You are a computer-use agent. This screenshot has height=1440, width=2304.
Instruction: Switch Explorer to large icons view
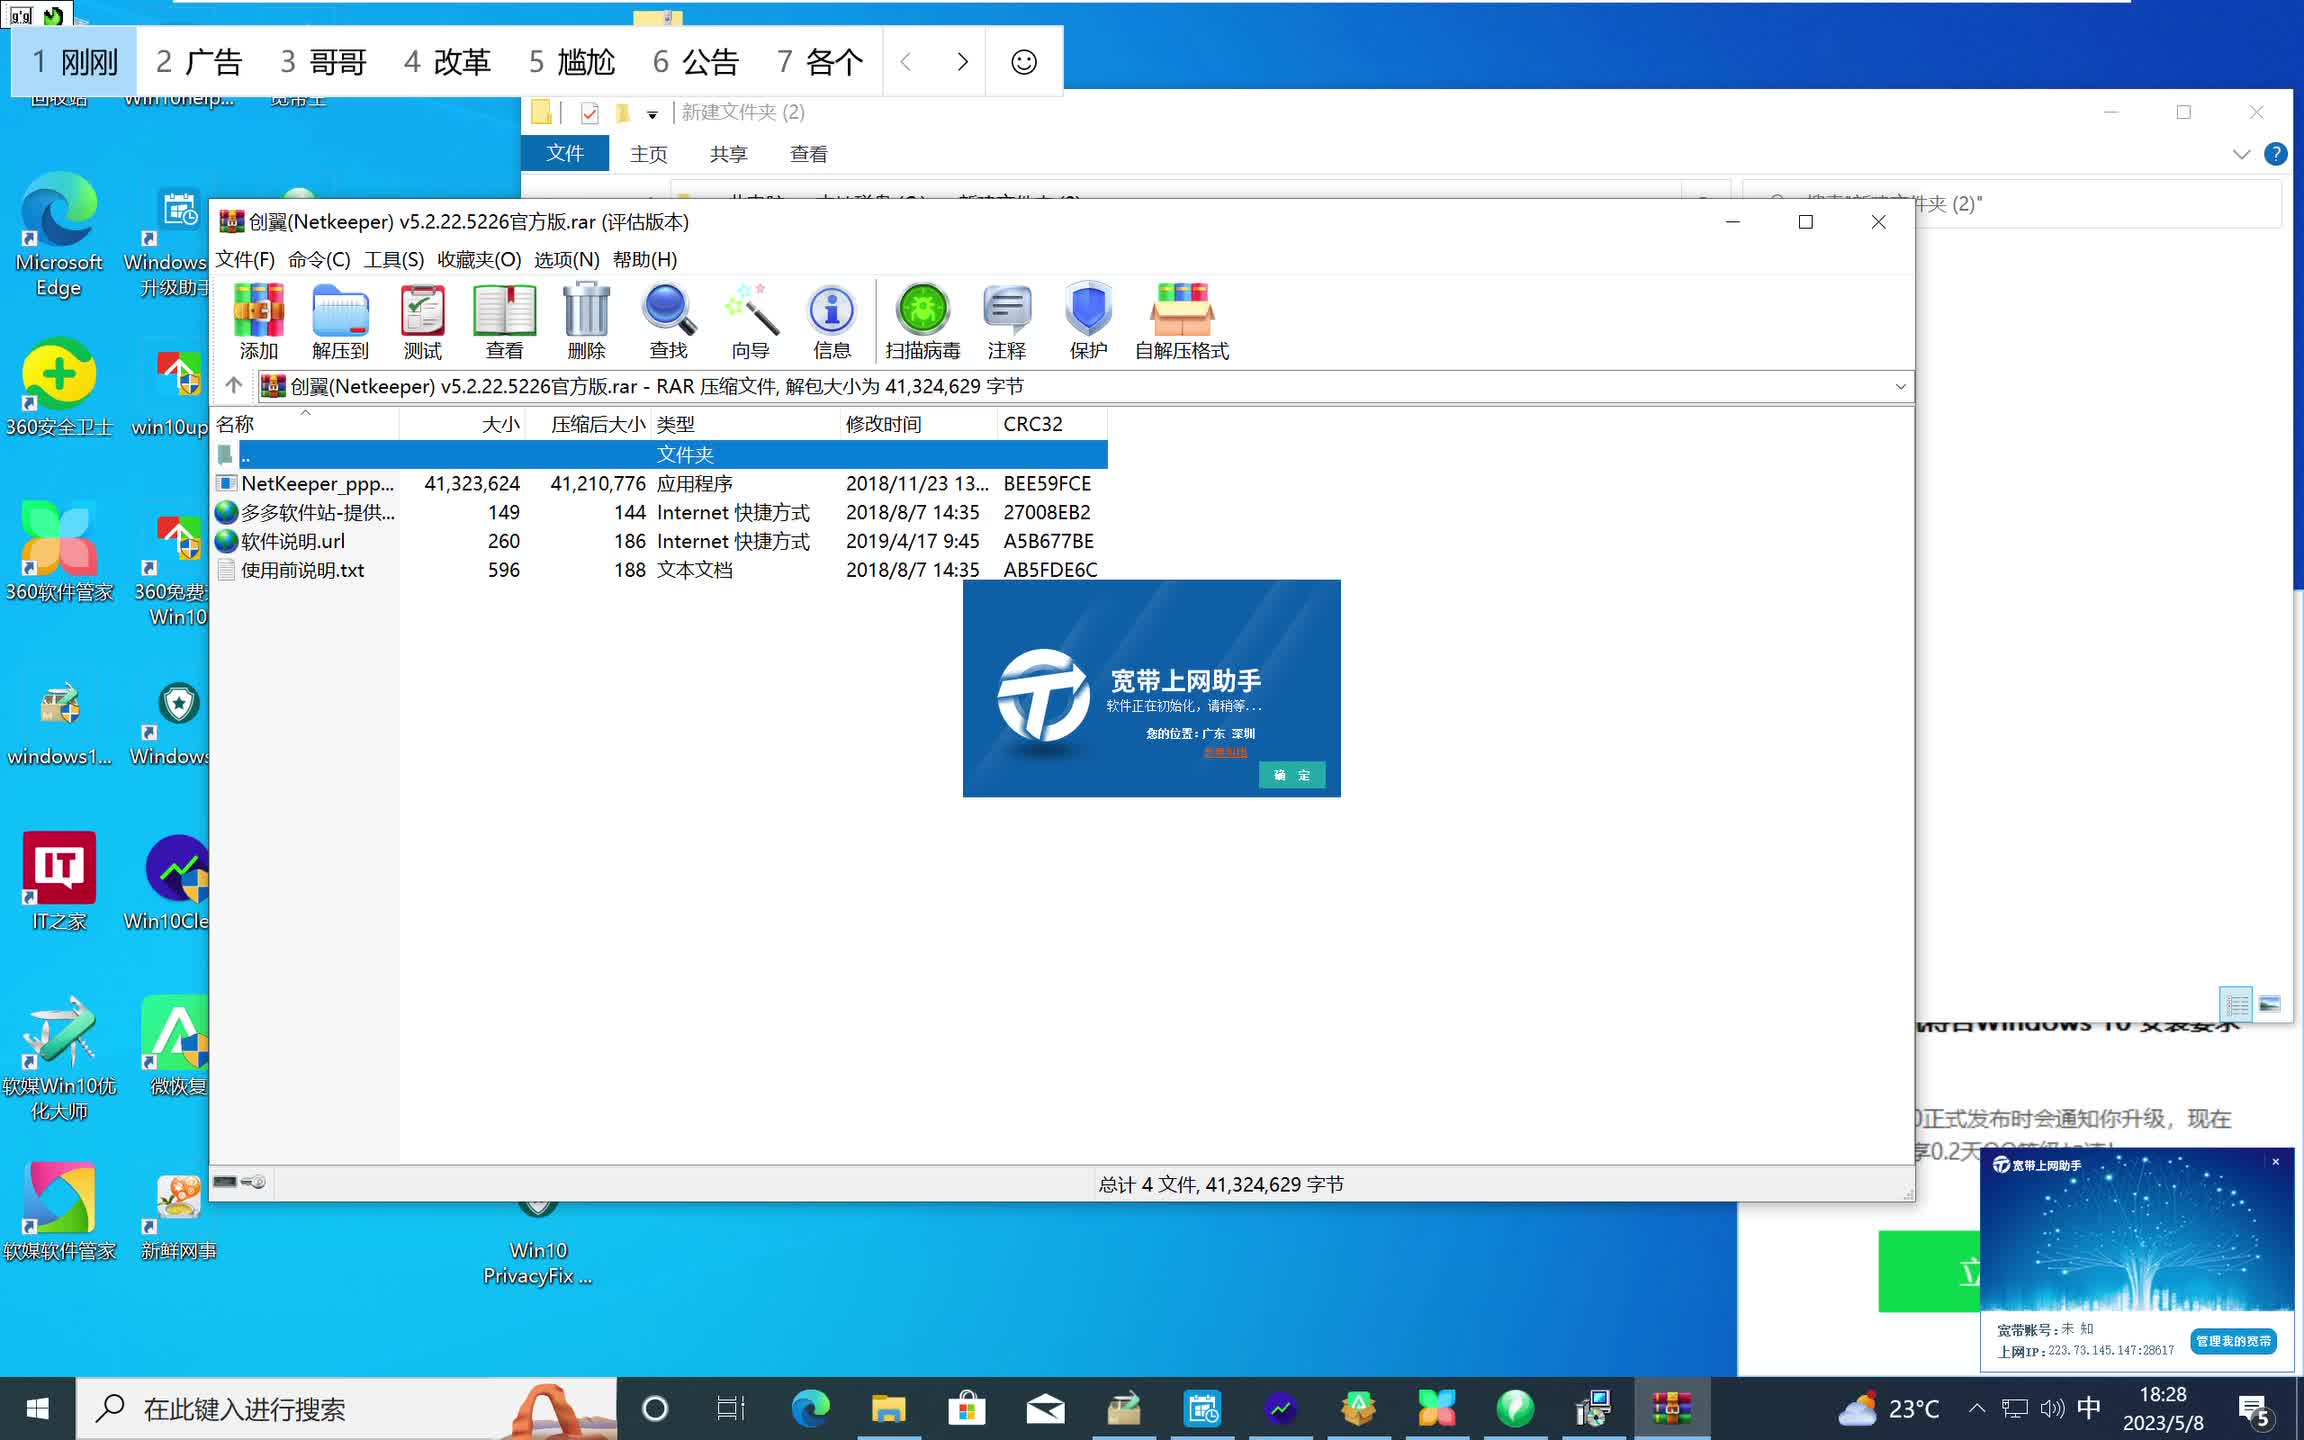pos(2270,1003)
